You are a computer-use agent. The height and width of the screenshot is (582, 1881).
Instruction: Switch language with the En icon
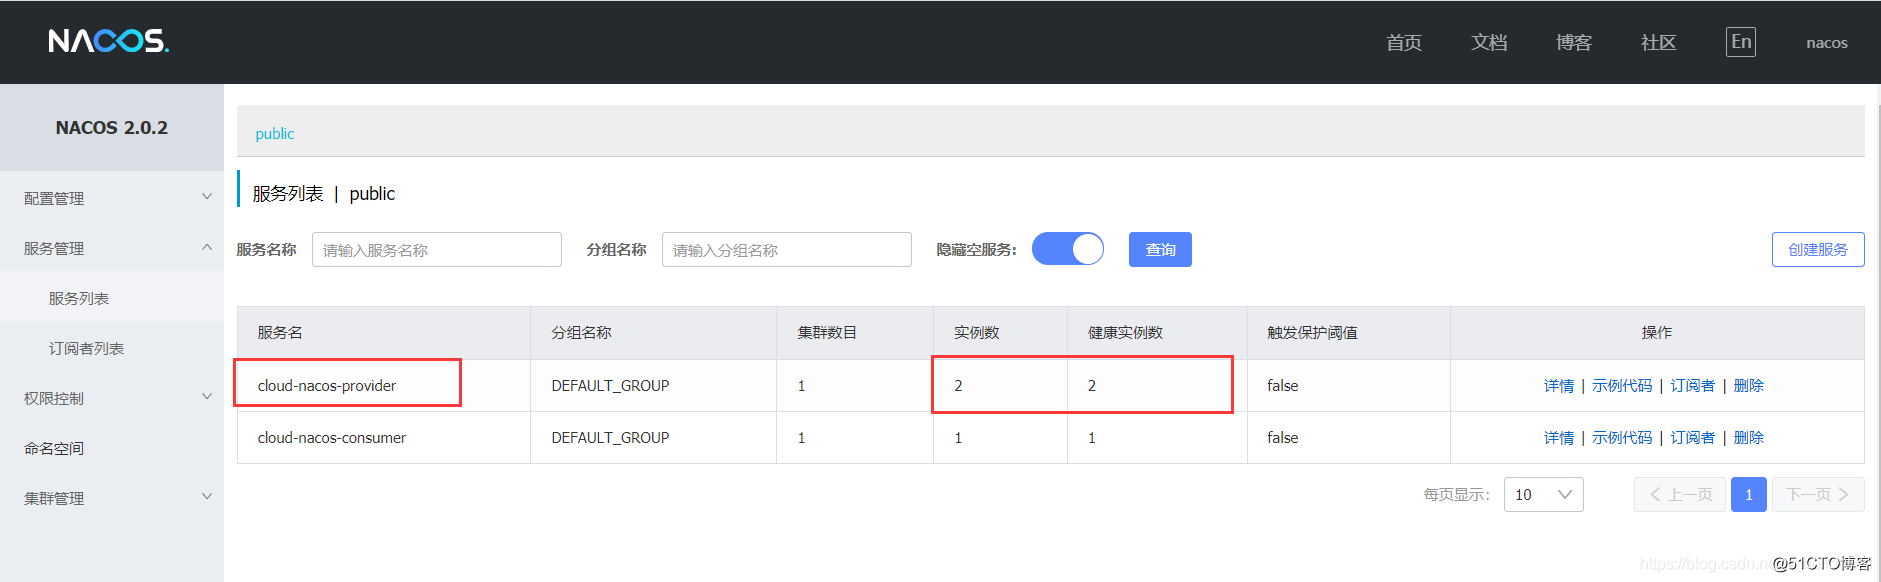point(1740,42)
